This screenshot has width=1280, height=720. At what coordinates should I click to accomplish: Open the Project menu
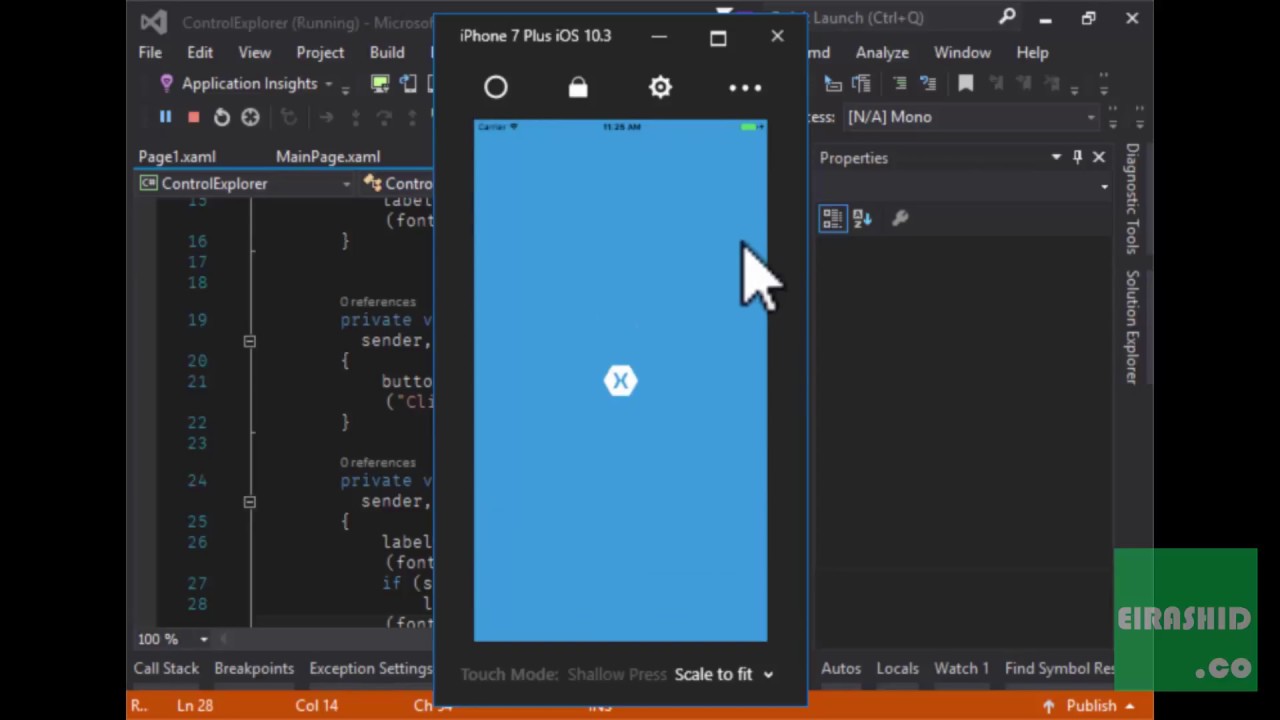click(x=320, y=52)
